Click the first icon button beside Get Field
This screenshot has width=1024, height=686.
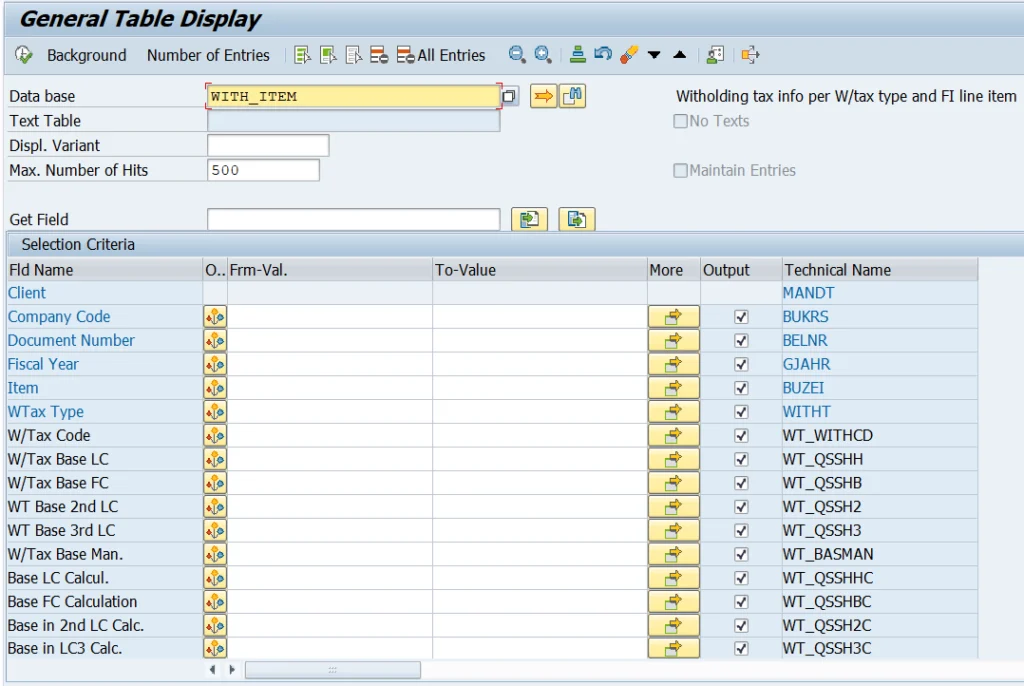pos(529,220)
